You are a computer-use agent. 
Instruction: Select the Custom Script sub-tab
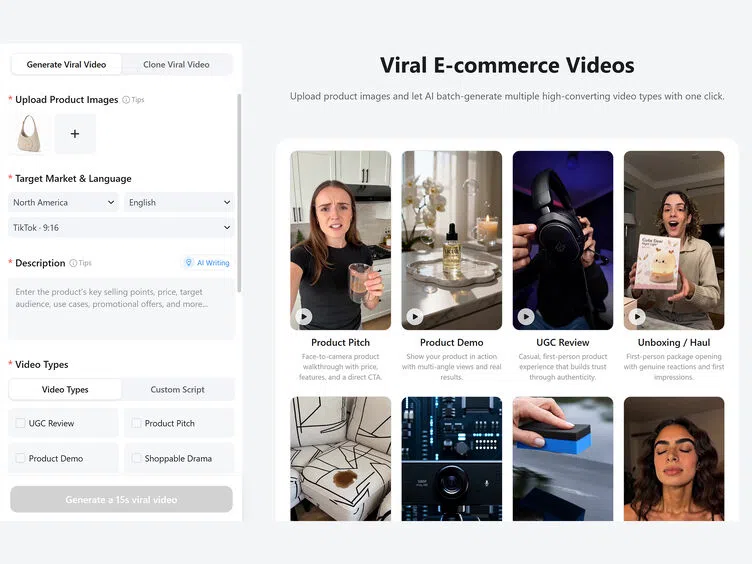177,389
